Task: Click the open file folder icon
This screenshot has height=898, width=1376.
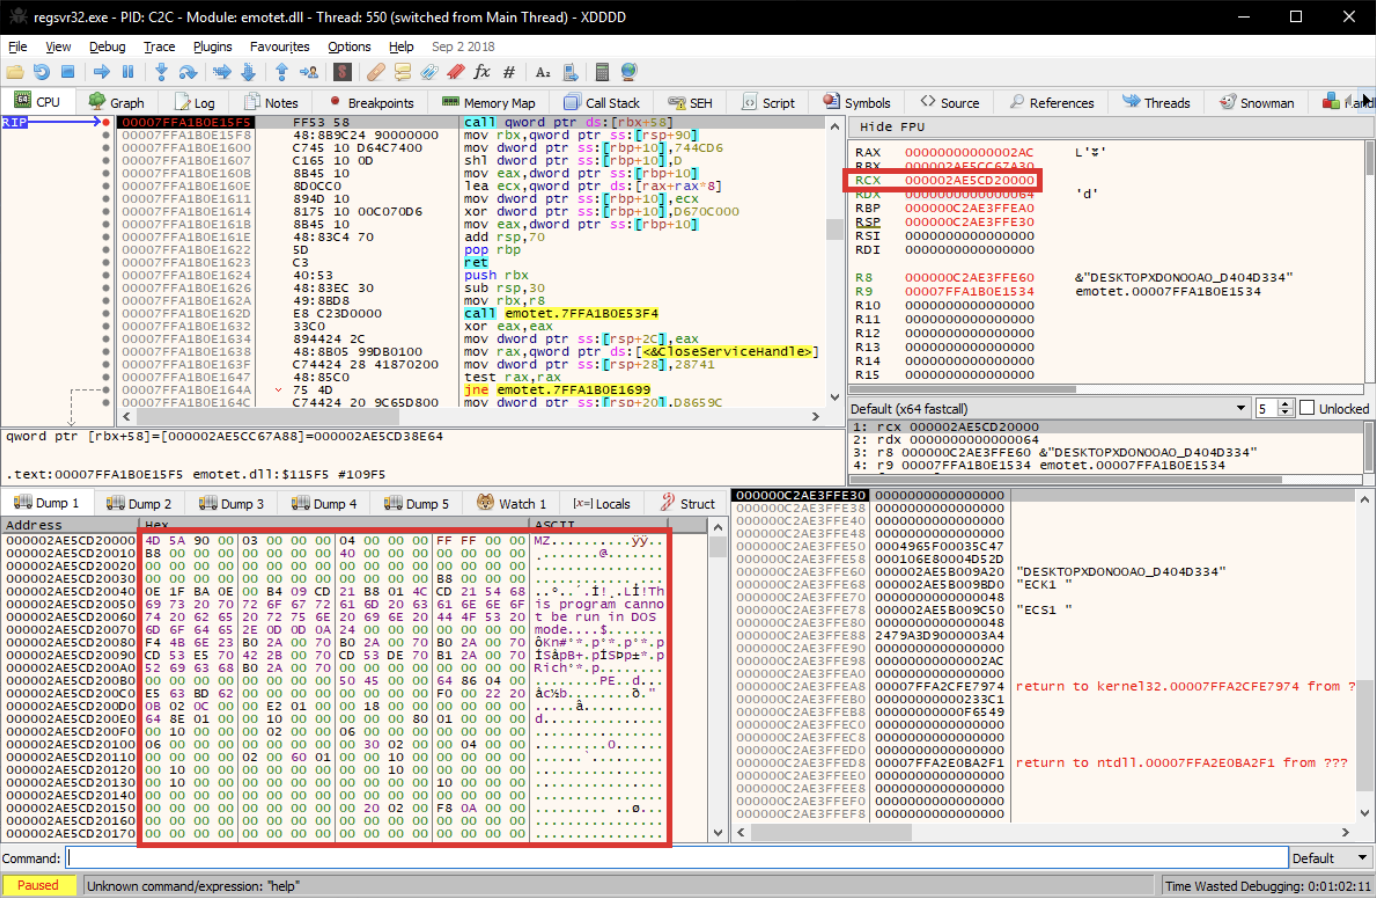Action: [15, 72]
